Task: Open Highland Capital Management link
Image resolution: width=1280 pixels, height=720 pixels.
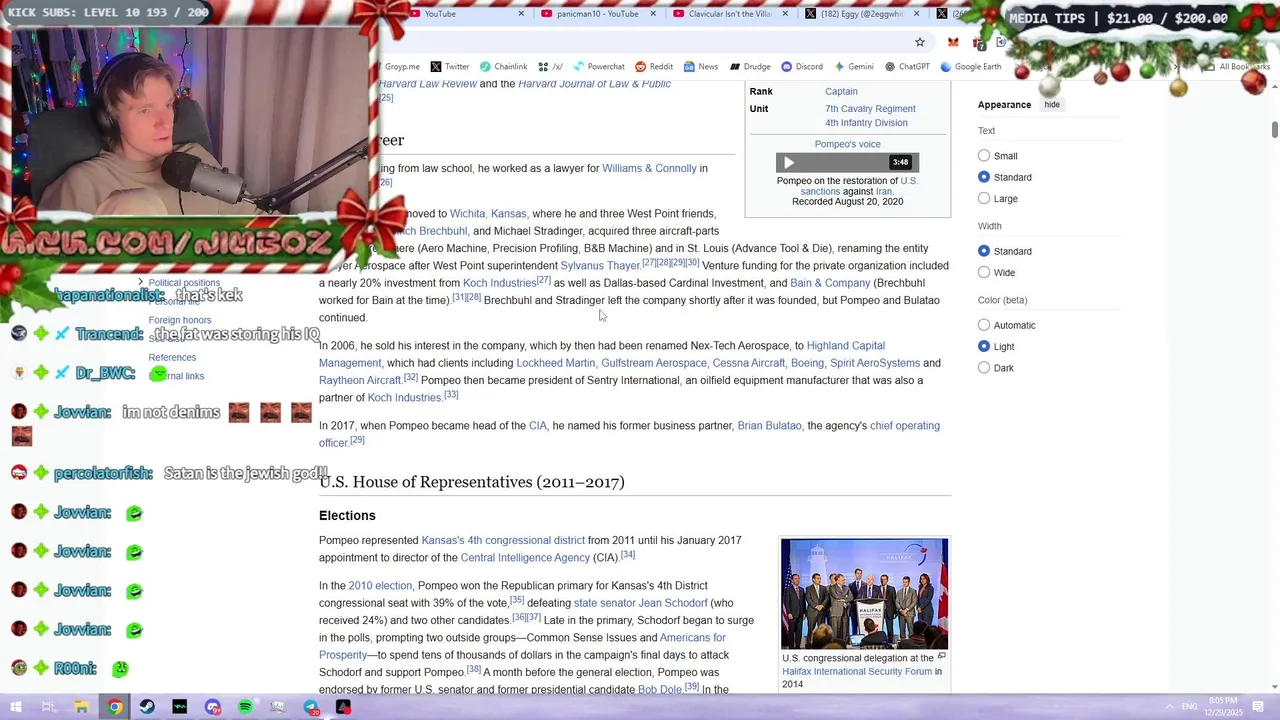Action: 845,346
